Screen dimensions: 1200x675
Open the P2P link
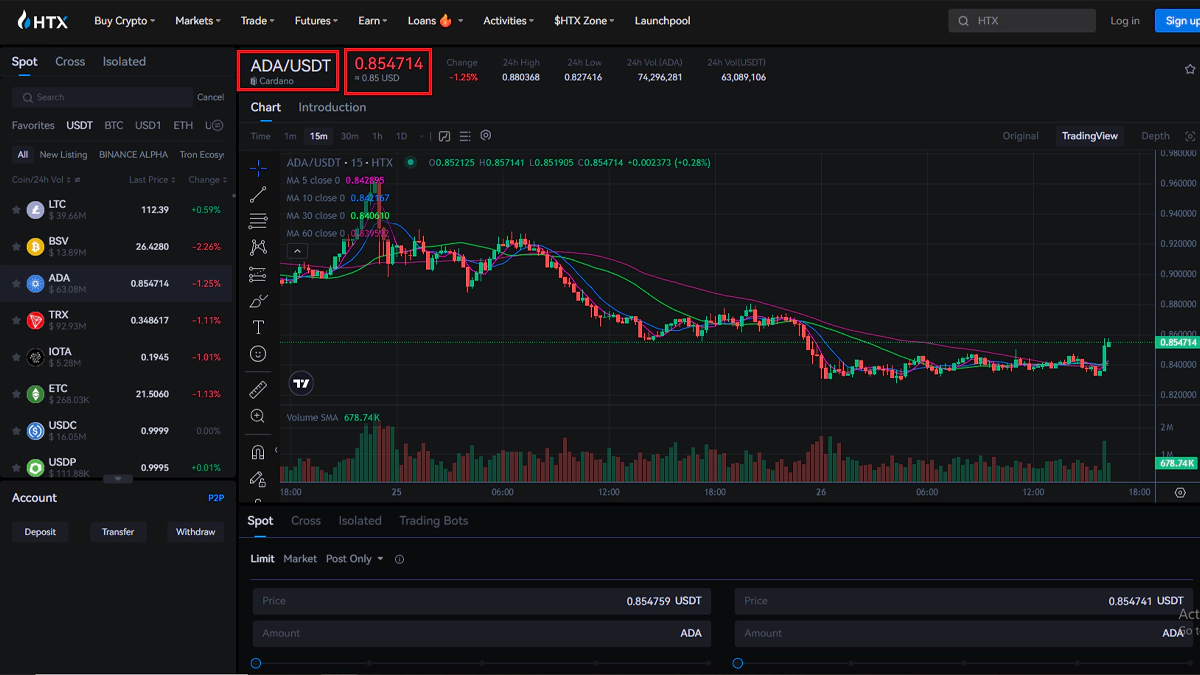tap(216, 498)
